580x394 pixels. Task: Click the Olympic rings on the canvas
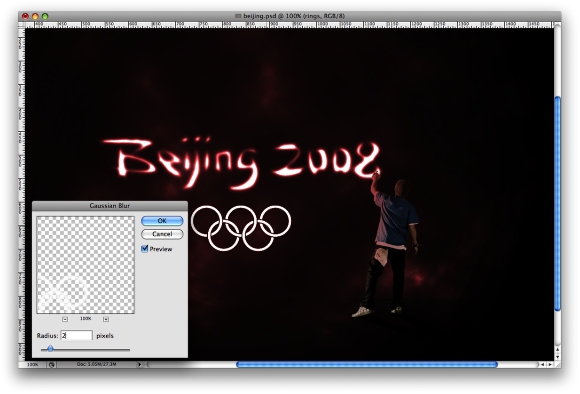pos(241,228)
